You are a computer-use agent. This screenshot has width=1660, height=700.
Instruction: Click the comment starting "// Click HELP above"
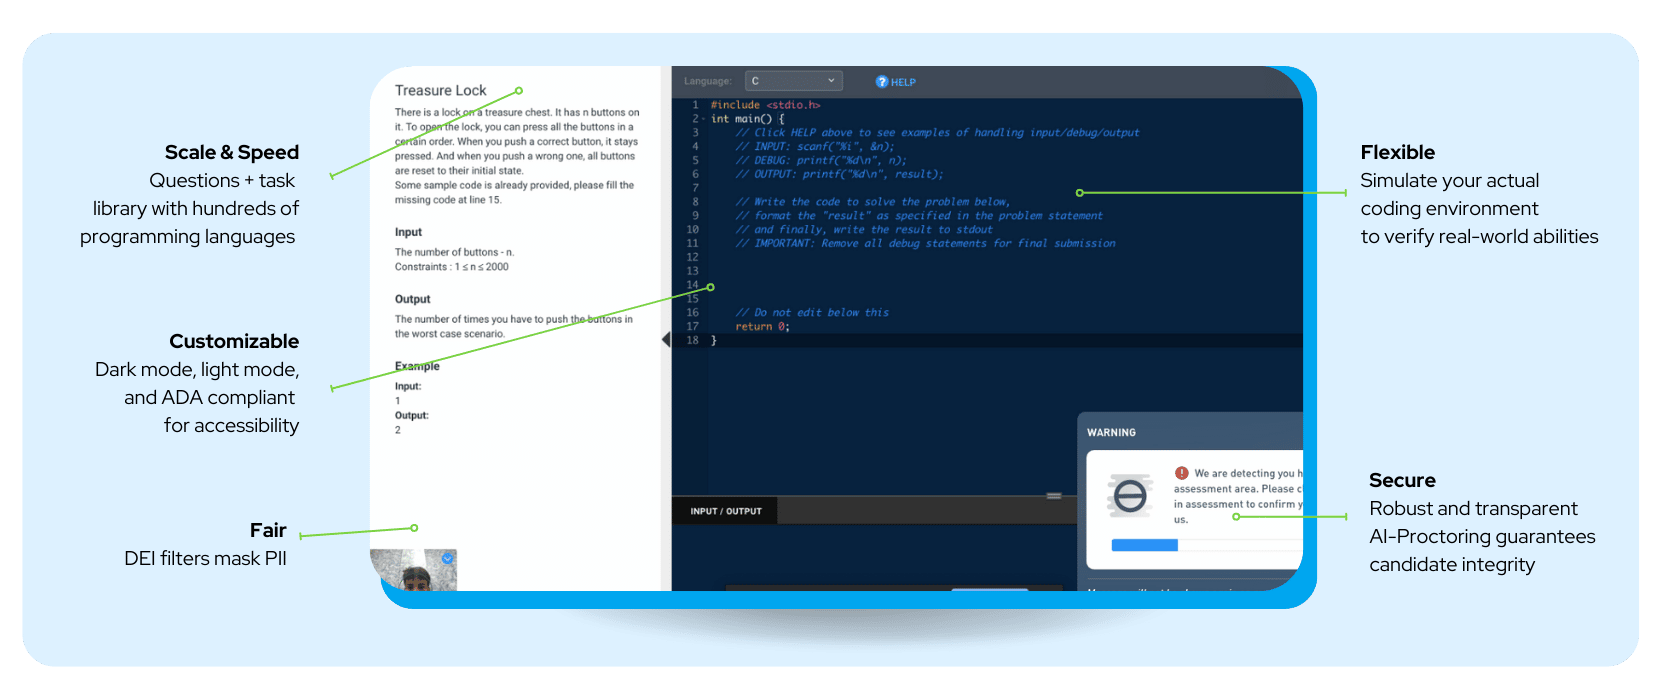(x=937, y=133)
